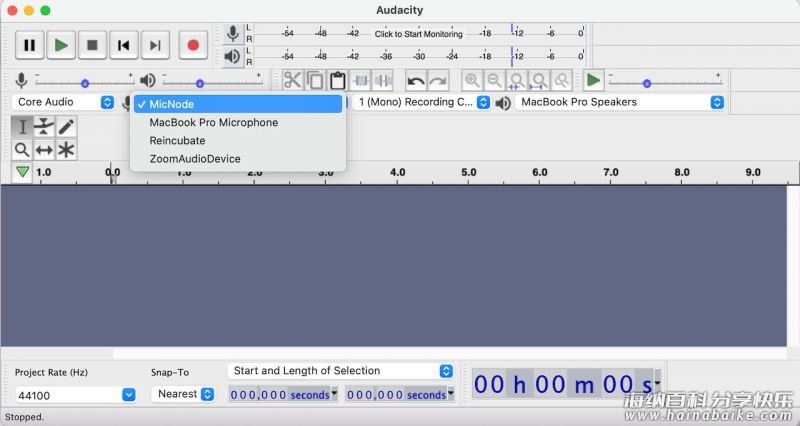Select the Zoom magnifier tool

[22, 150]
